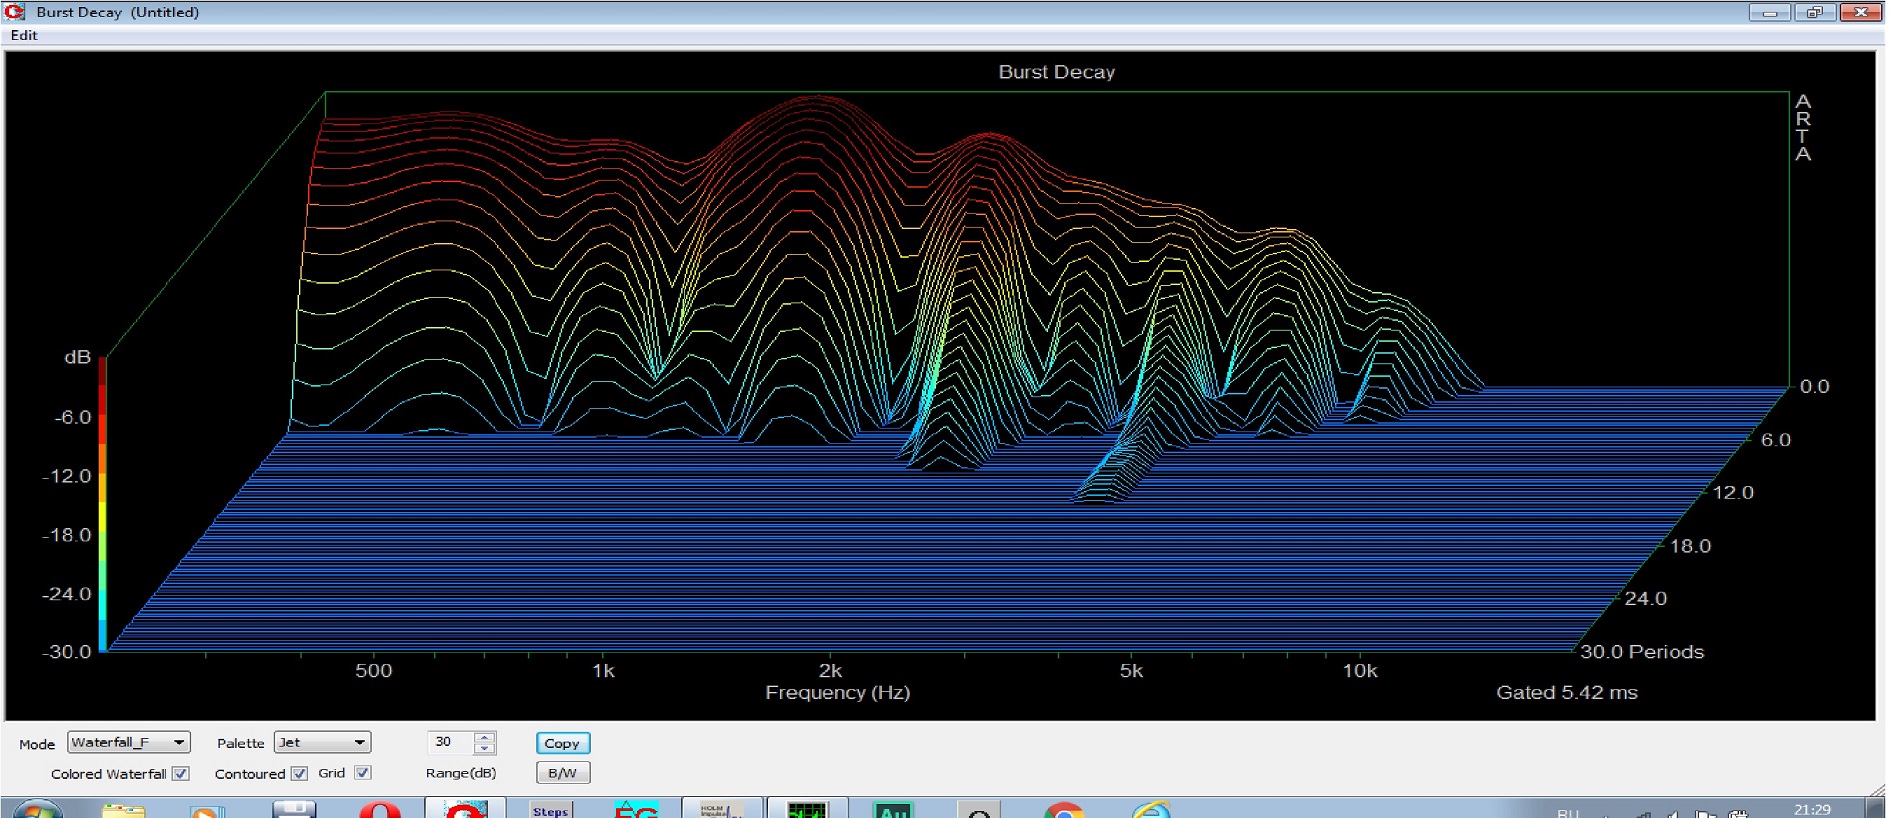The image size is (1900, 818).
Task: Open Adobe Audition from the taskbar
Action: click(893, 809)
